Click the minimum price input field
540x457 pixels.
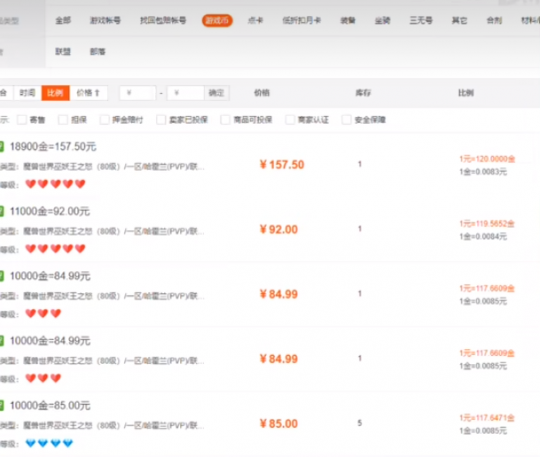click(x=137, y=93)
